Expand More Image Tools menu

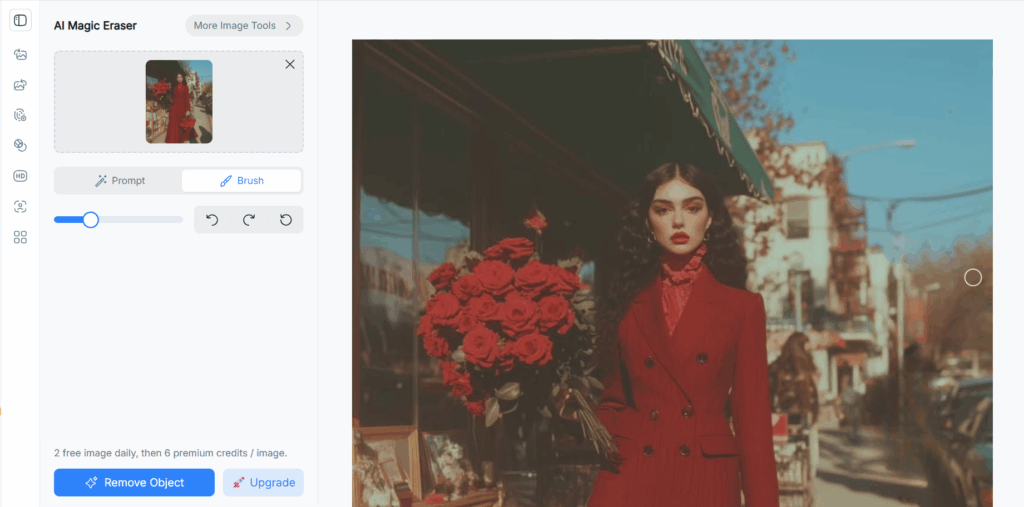[243, 26]
